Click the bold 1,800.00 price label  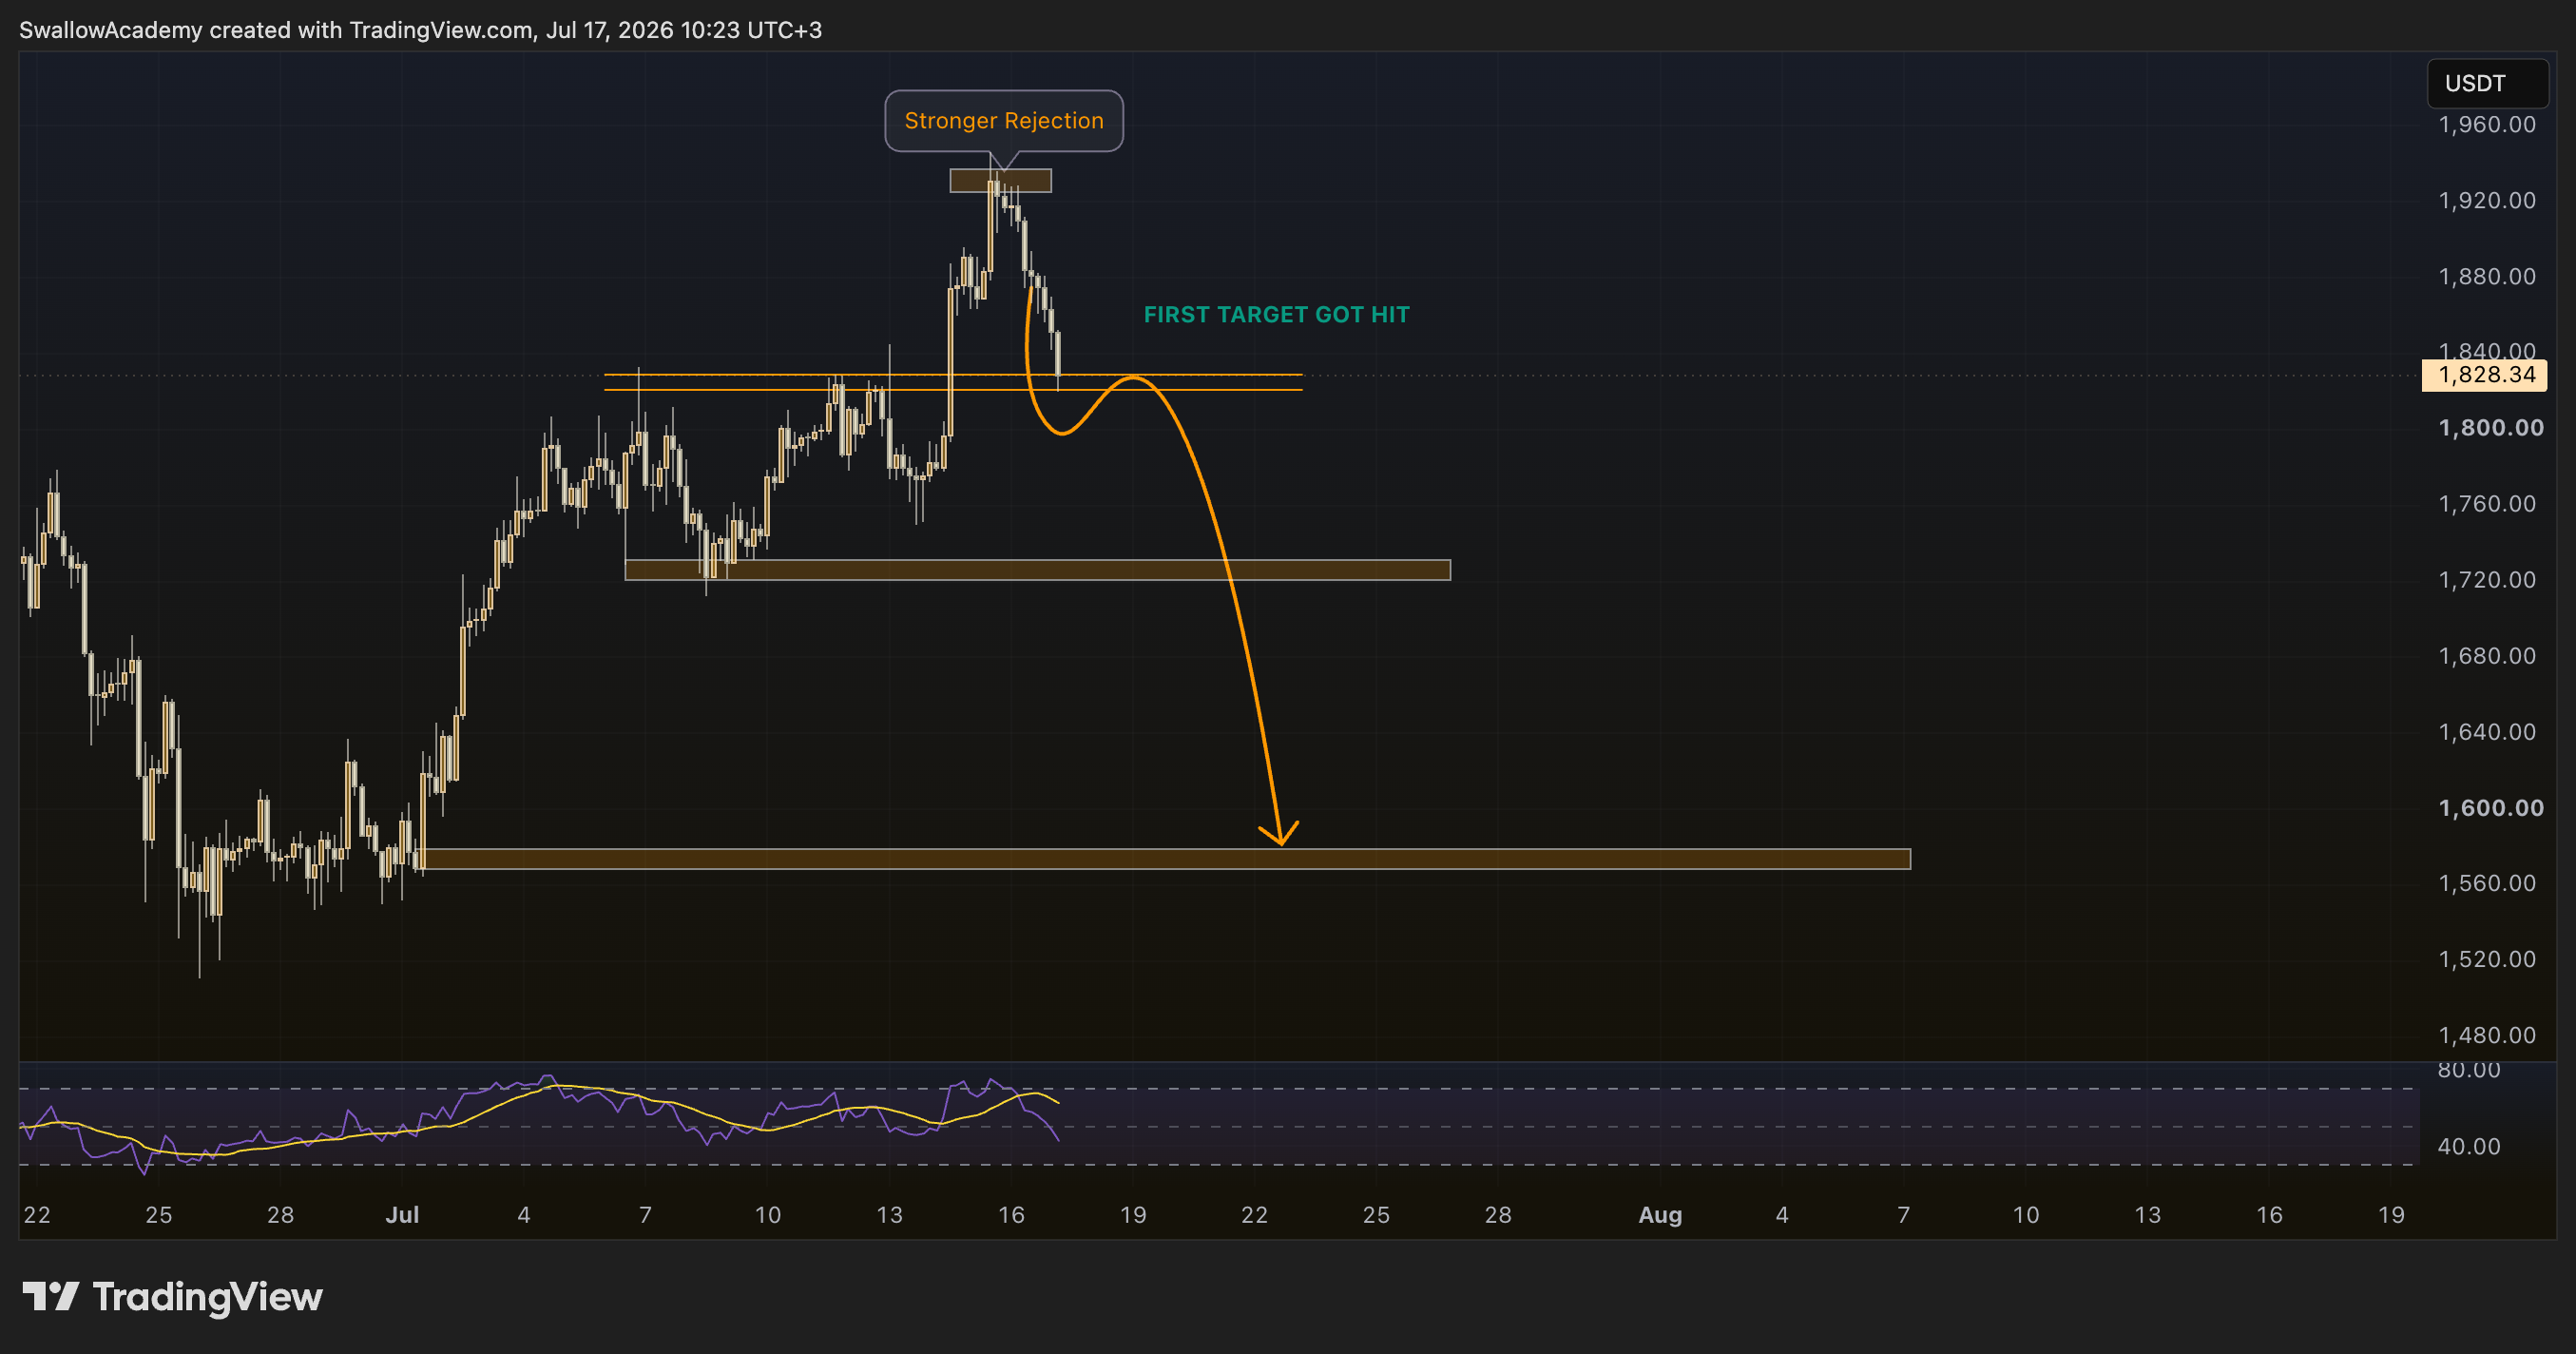tap(2490, 428)
